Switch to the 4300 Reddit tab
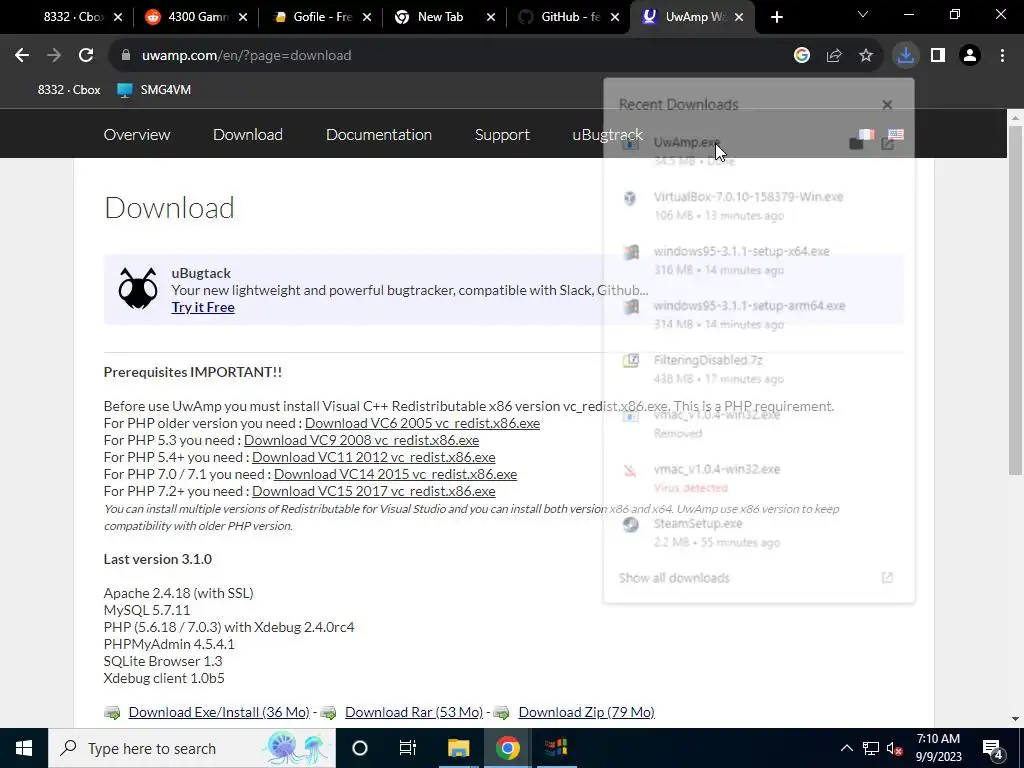The width and height of the screenshot is (1024, 768). coord(196,17)
